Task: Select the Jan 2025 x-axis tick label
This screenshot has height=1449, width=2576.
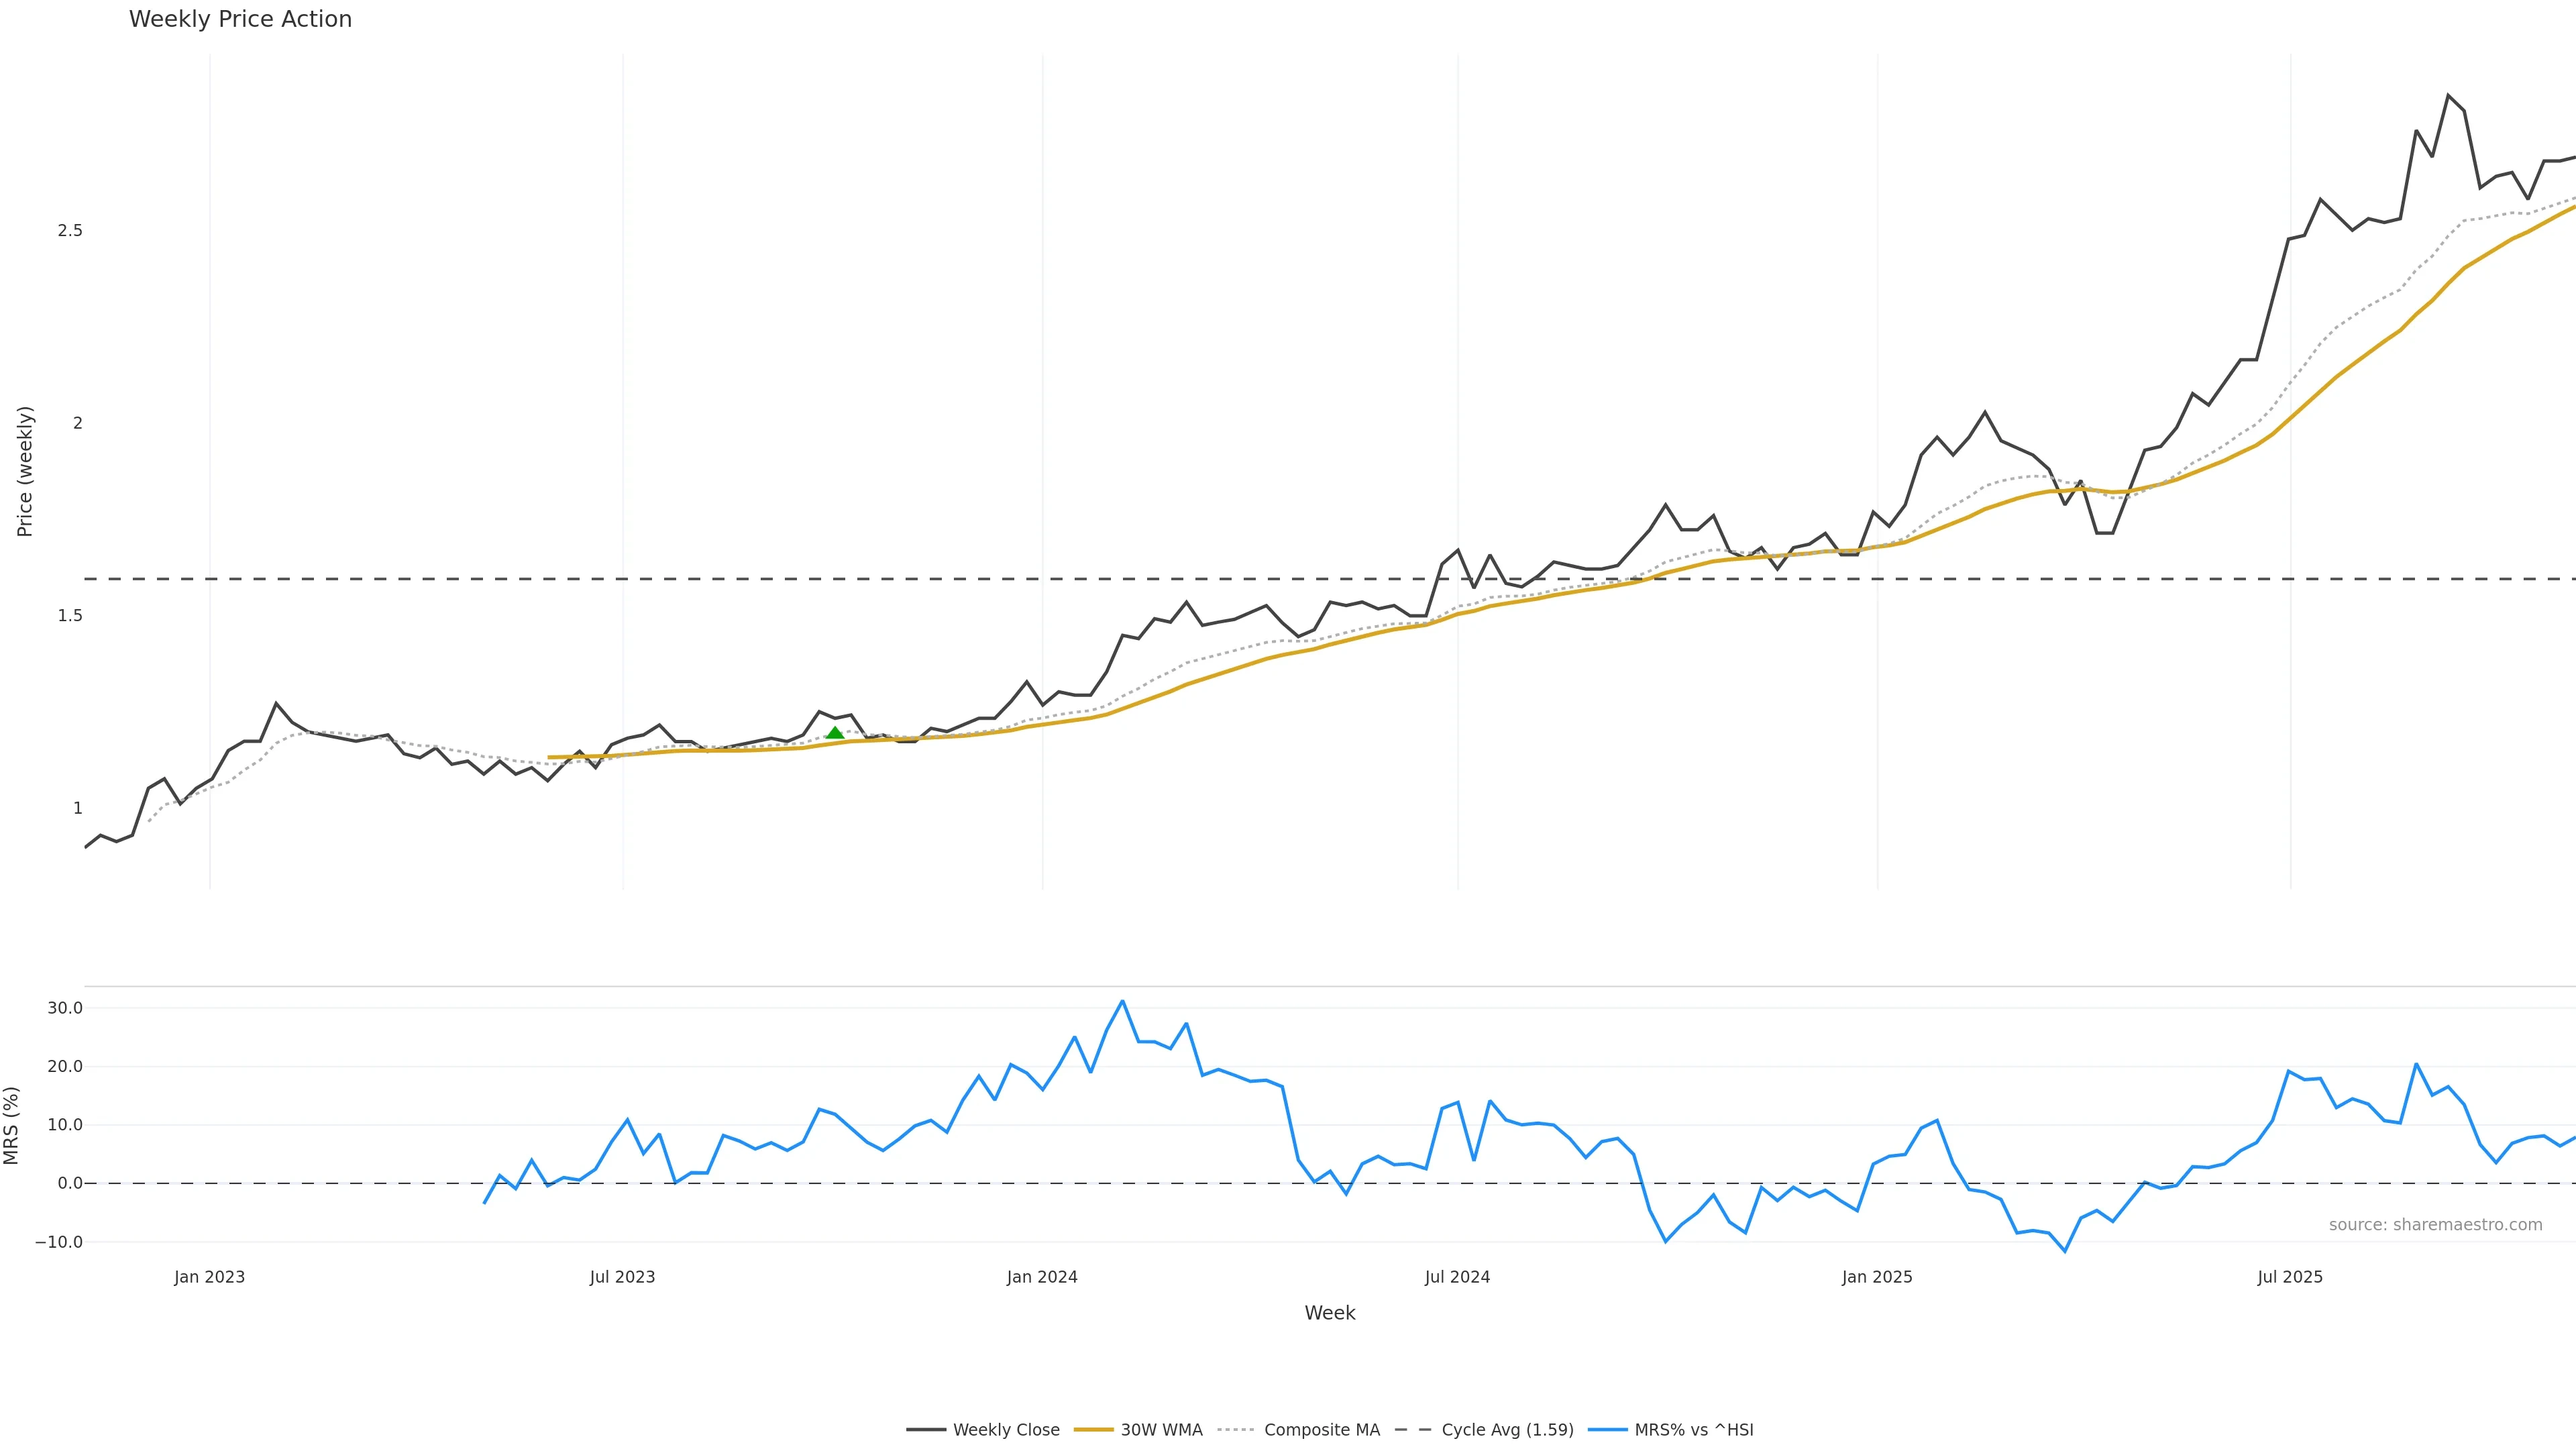Action: 1877,1277
